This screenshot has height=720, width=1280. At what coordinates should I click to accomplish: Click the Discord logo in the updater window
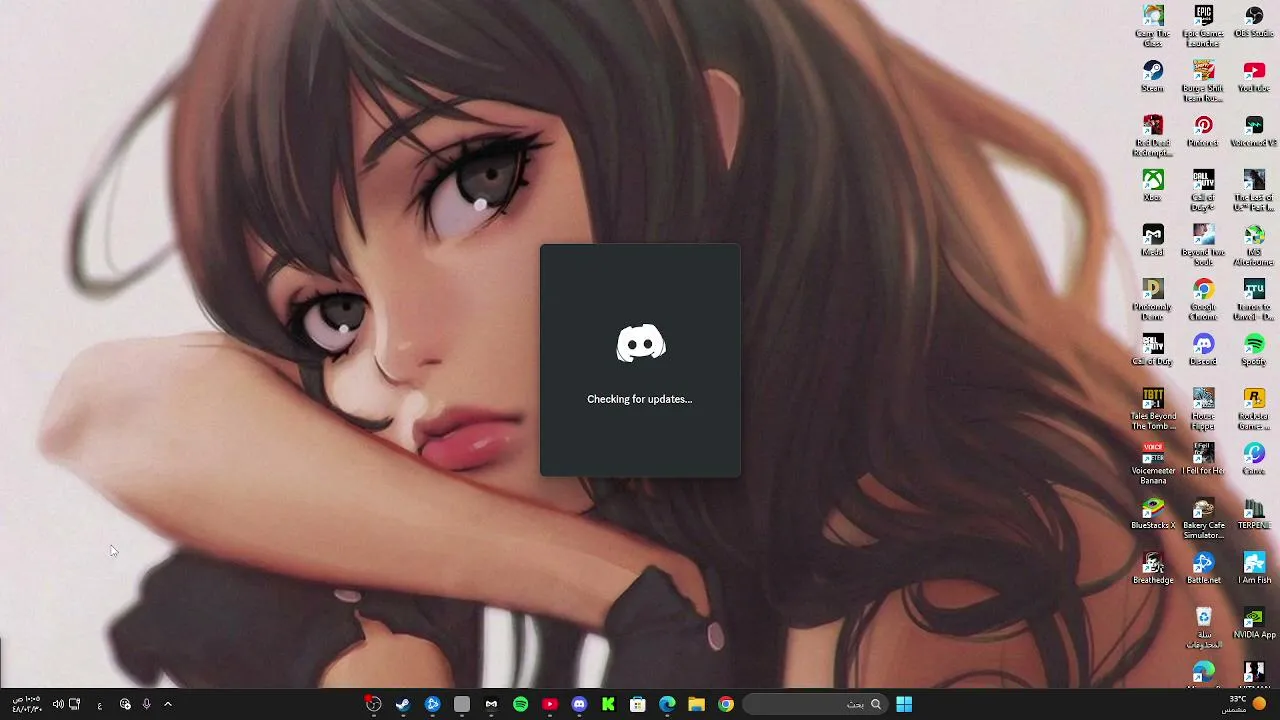[x=640, y=343]
